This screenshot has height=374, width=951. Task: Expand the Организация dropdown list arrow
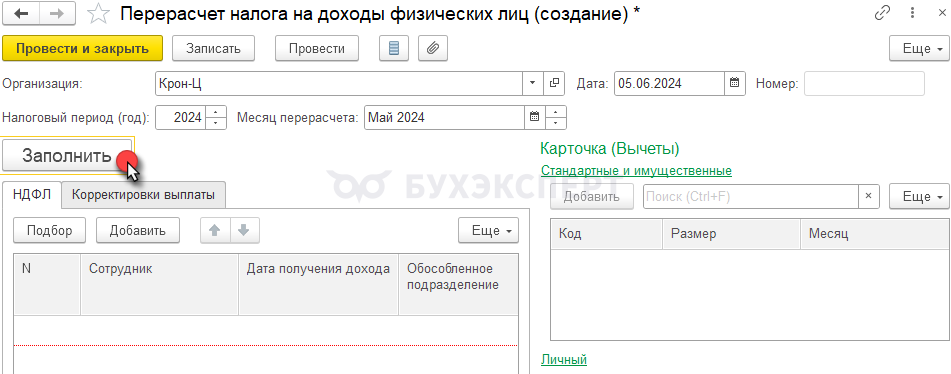(x=533, y=84)
